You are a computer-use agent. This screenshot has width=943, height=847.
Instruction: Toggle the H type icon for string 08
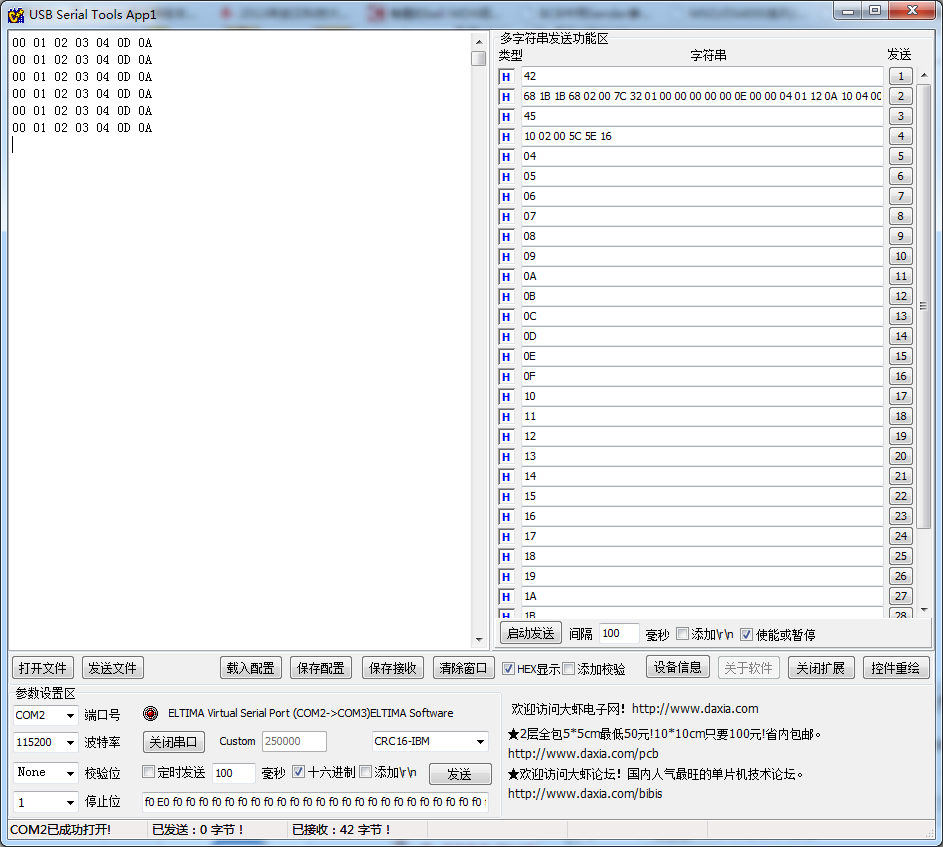coord(506,236)
